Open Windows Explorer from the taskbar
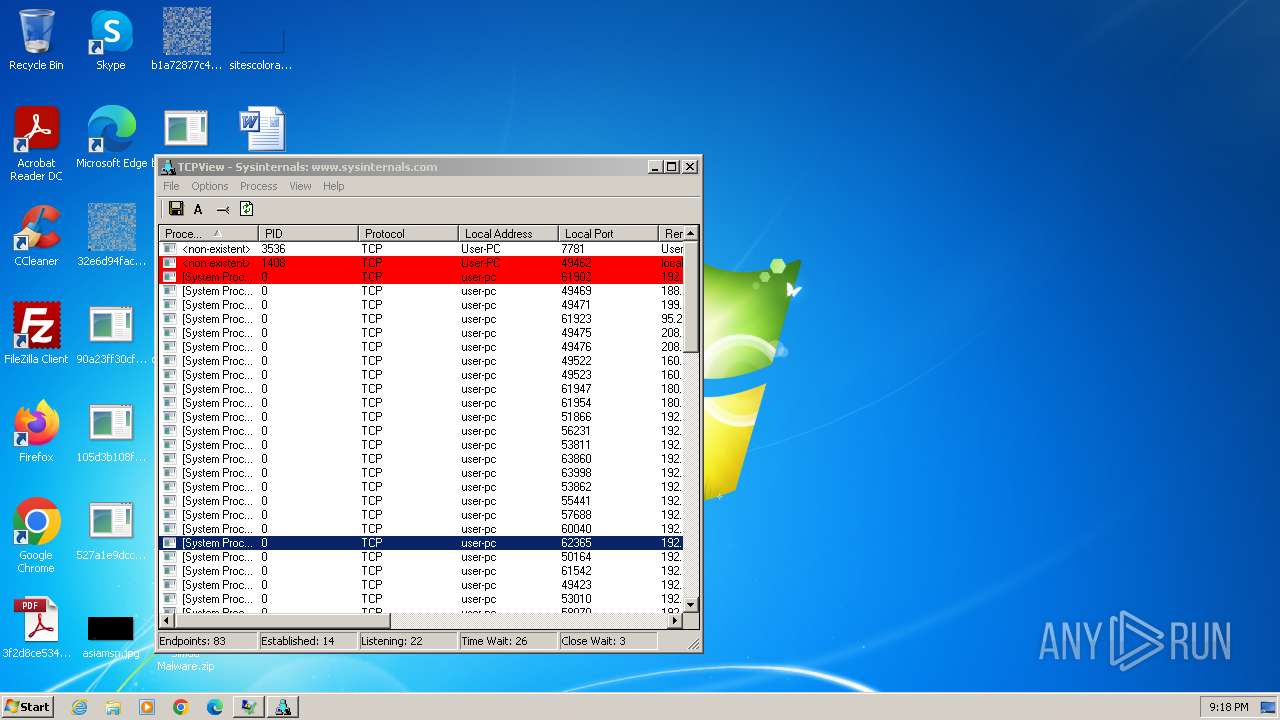Screen dimensions: 1280x720 coord(113,707)
